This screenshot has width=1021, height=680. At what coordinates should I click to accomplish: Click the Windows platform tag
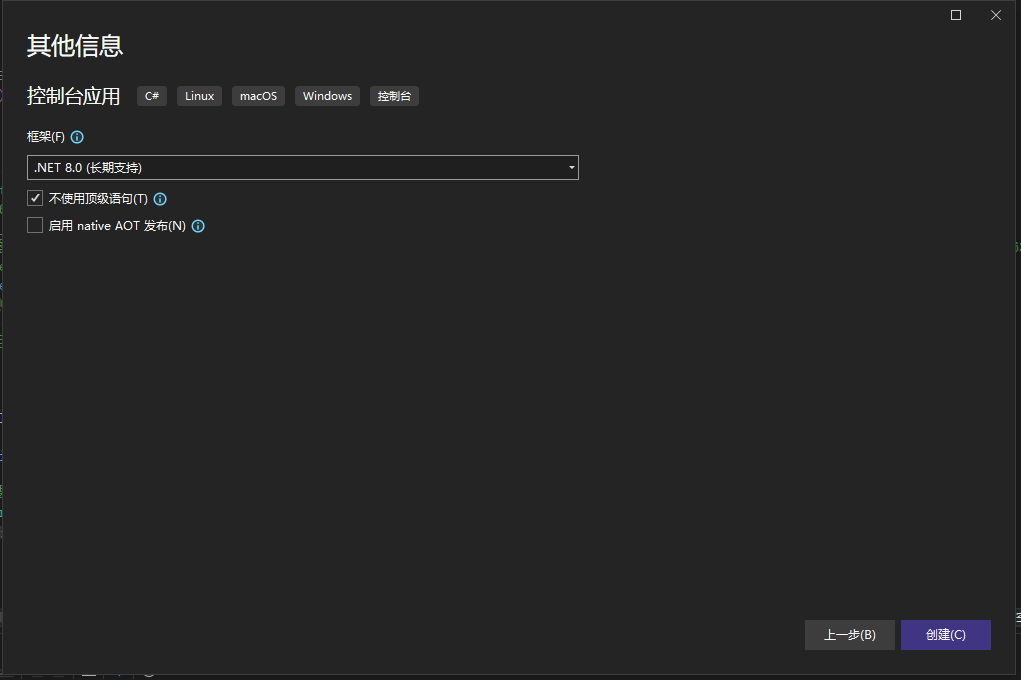[327, 96]
